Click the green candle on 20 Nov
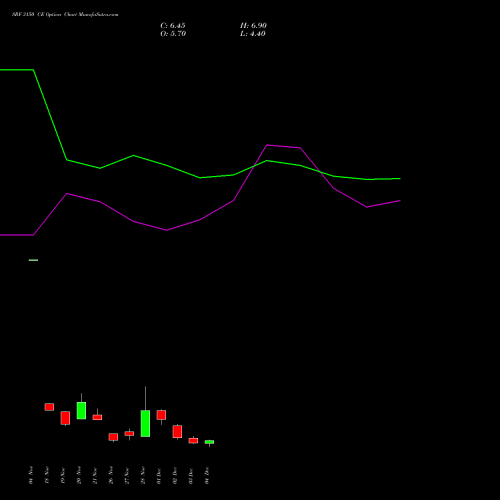Screen dimensions: 500x500 (81, 410)
